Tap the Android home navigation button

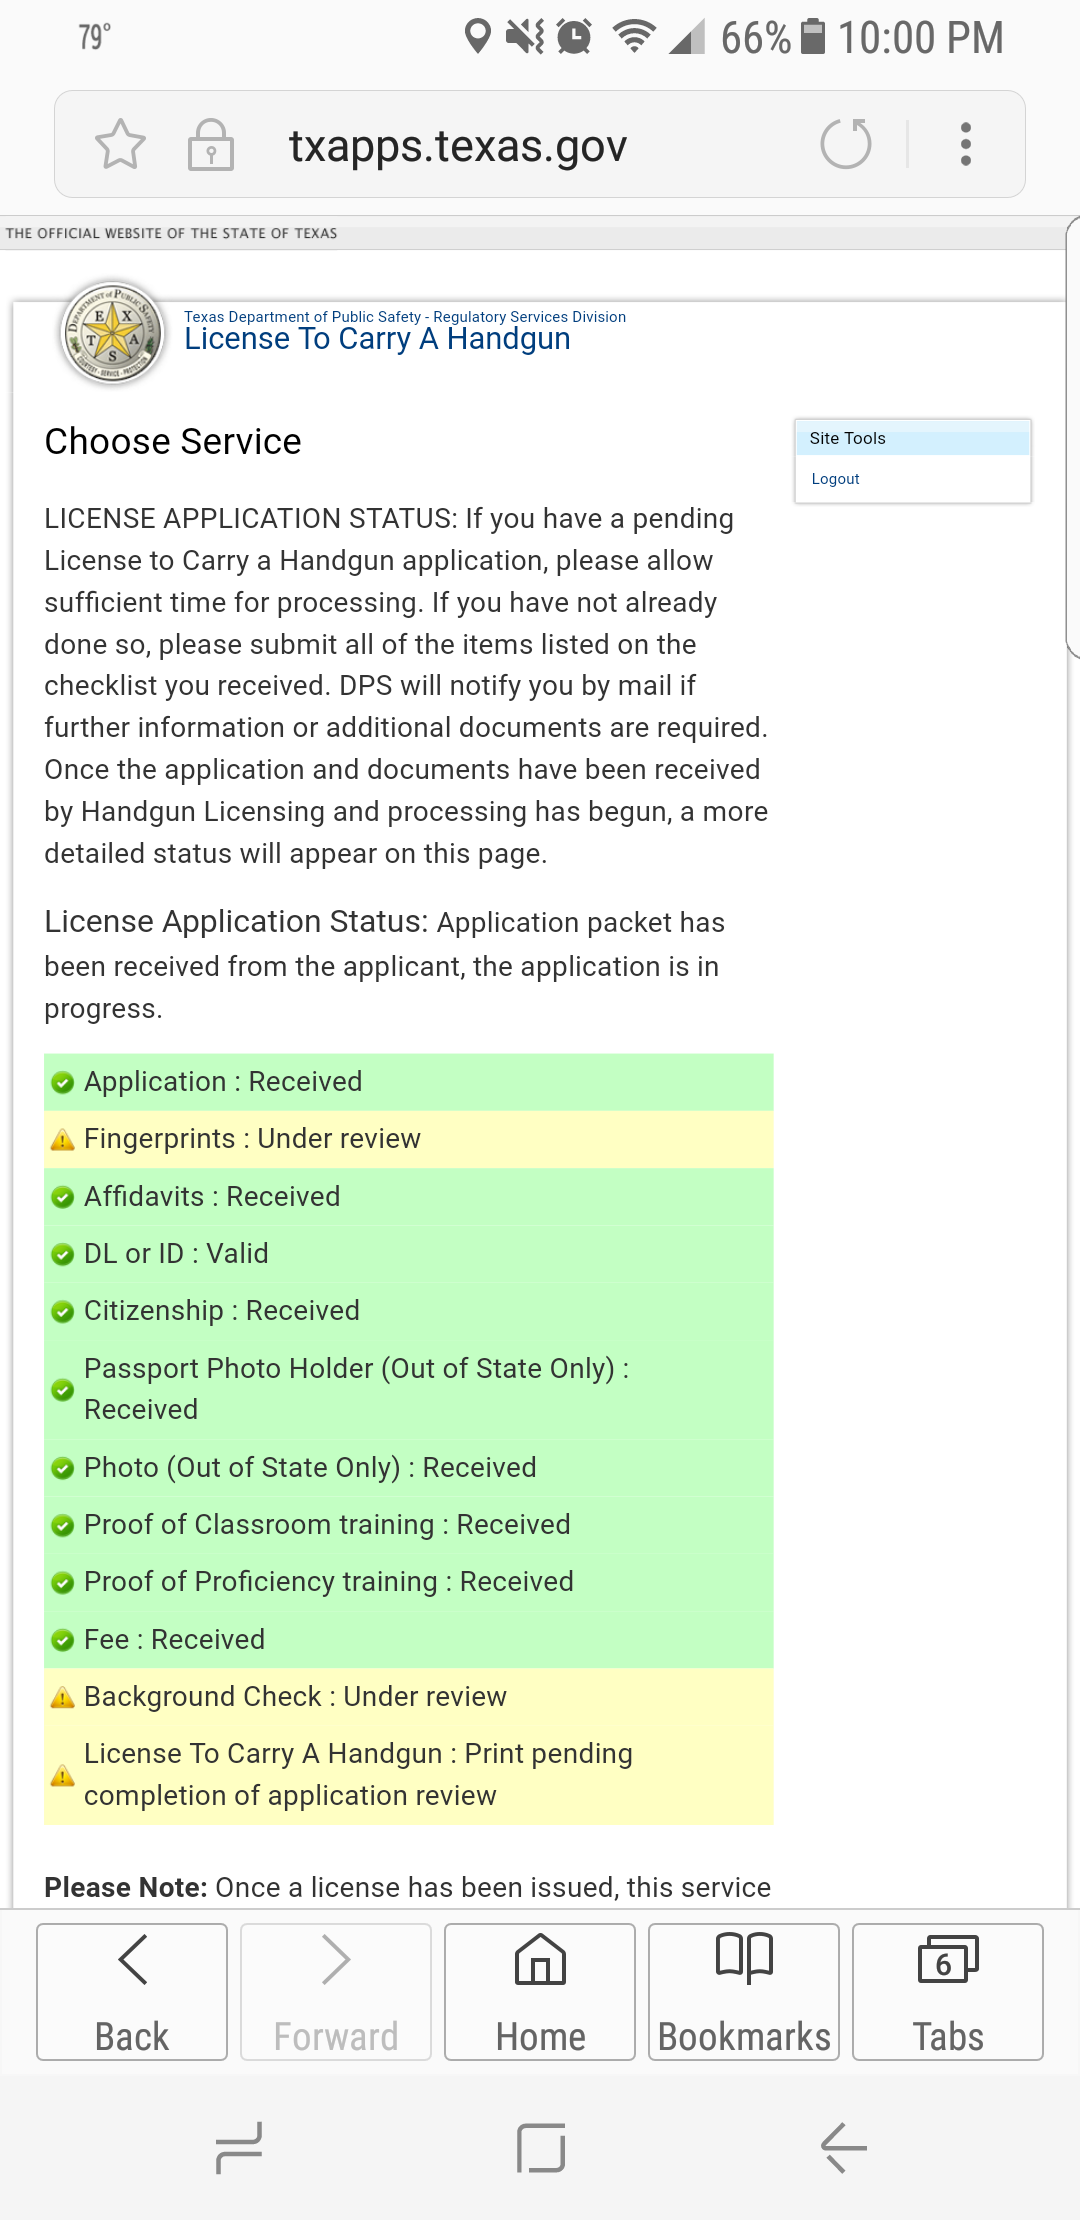pyautogui.click(x=541, y=2147)
